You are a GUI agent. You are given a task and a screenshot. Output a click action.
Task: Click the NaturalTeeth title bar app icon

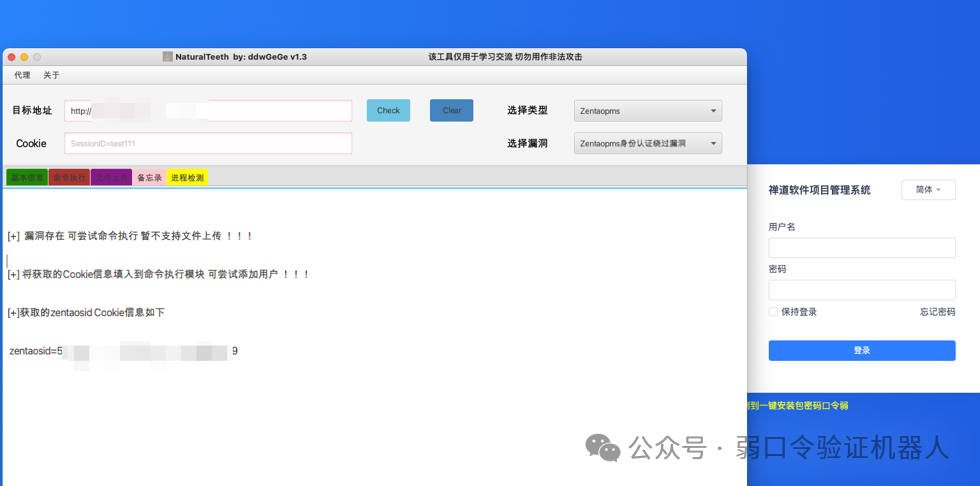pyautogui.click(x=168, y=57)
